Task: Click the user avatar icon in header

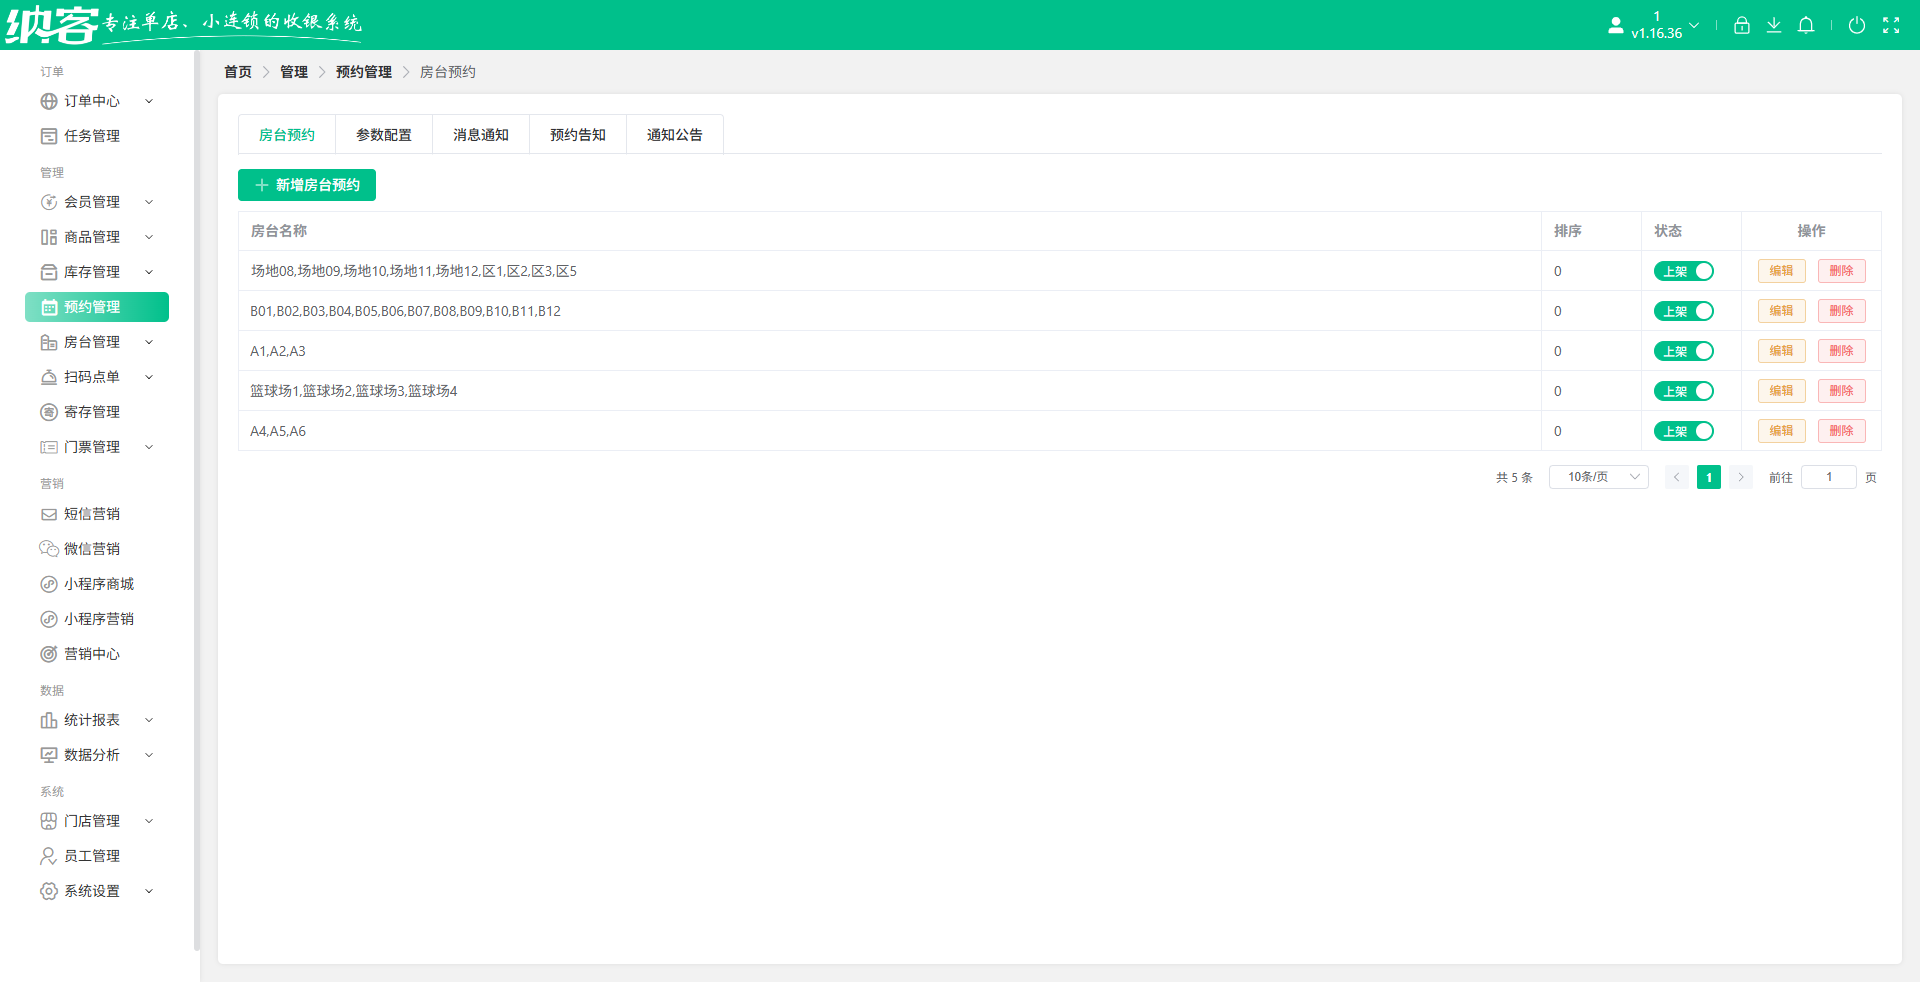Action: point(1616,25)
